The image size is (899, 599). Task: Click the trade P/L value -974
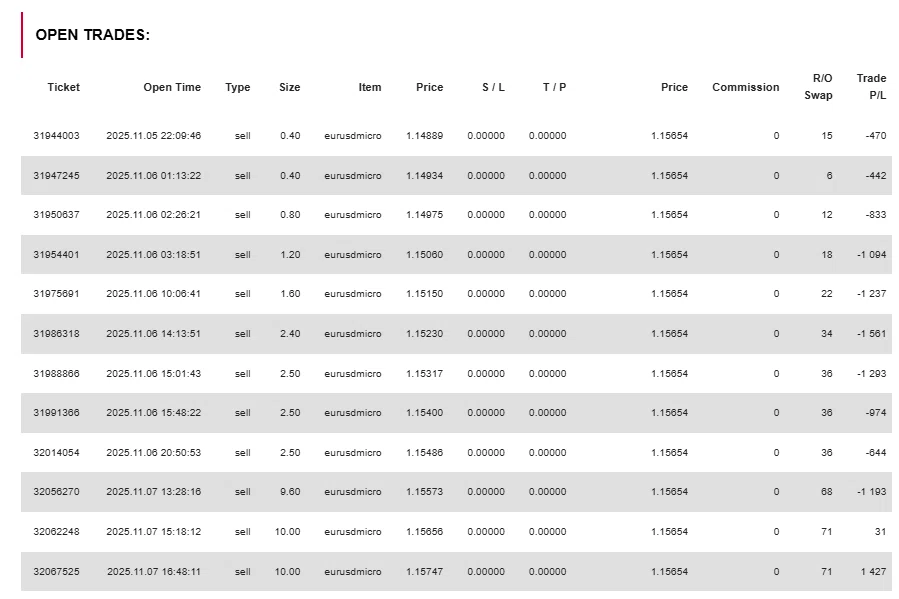click(875, 413)
